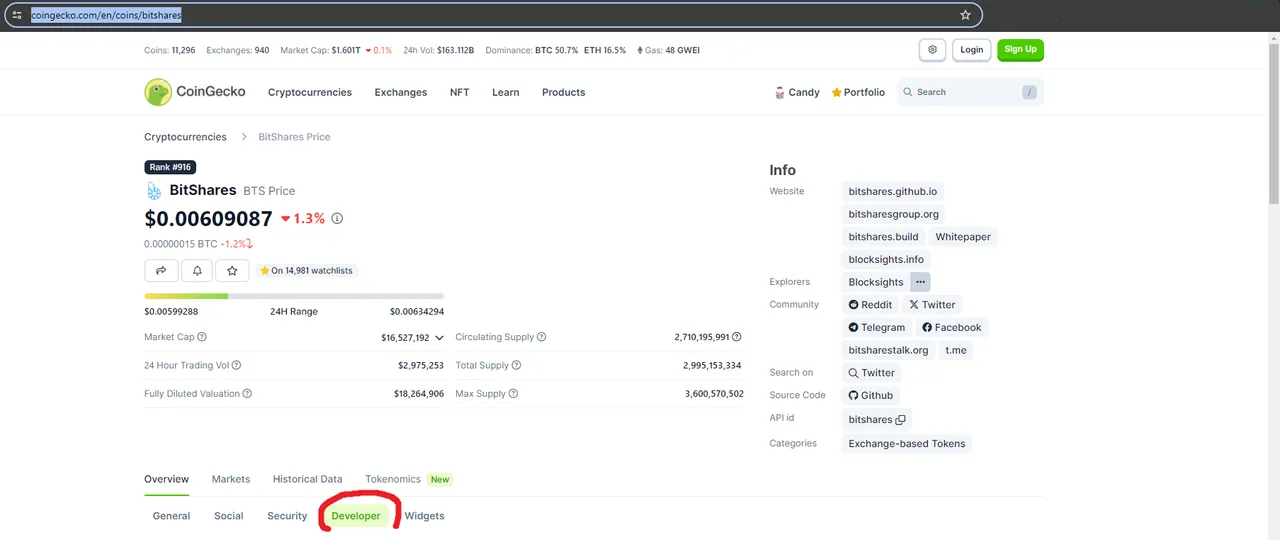Open bitshares.github.io website link
1280x540 pixels.
click(x=892, y=191)
